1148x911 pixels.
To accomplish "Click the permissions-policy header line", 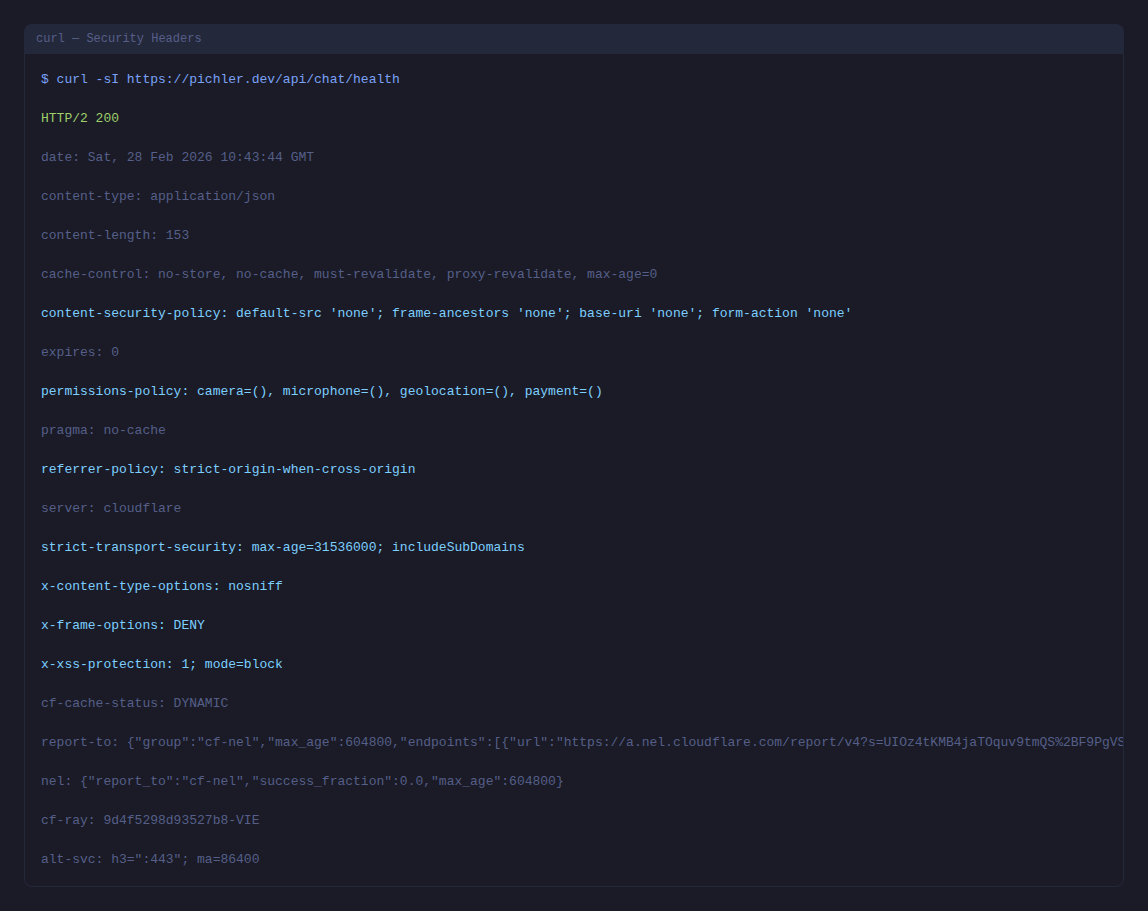I will coord(321,391).
